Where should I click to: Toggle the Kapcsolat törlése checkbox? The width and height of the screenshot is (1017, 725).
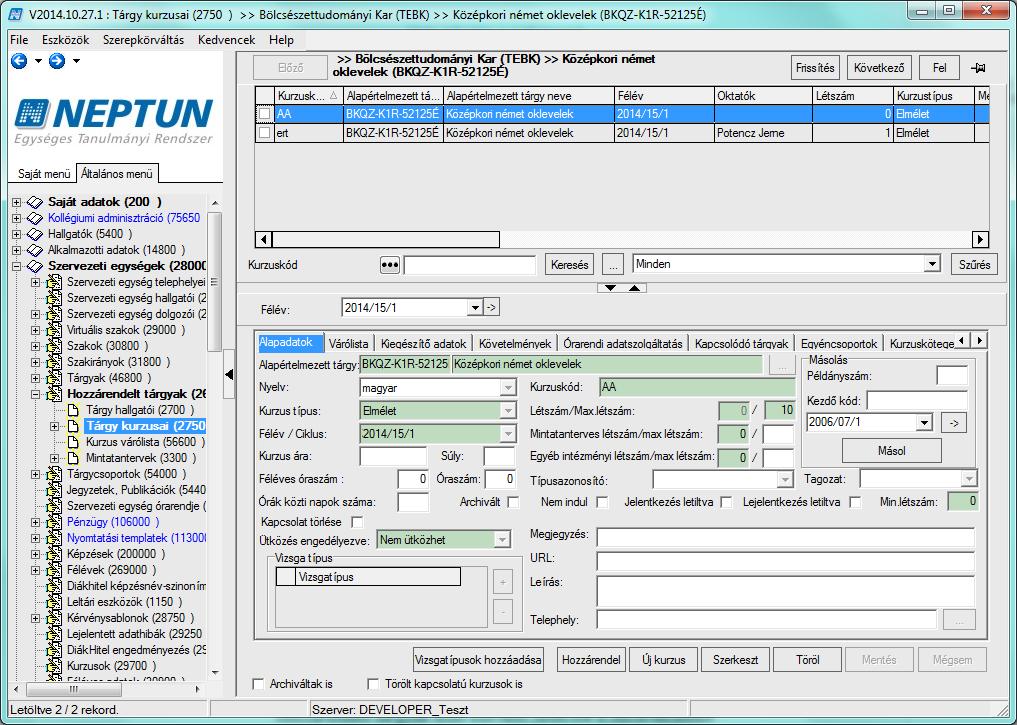pyautogui.click(x=357, y=522)
